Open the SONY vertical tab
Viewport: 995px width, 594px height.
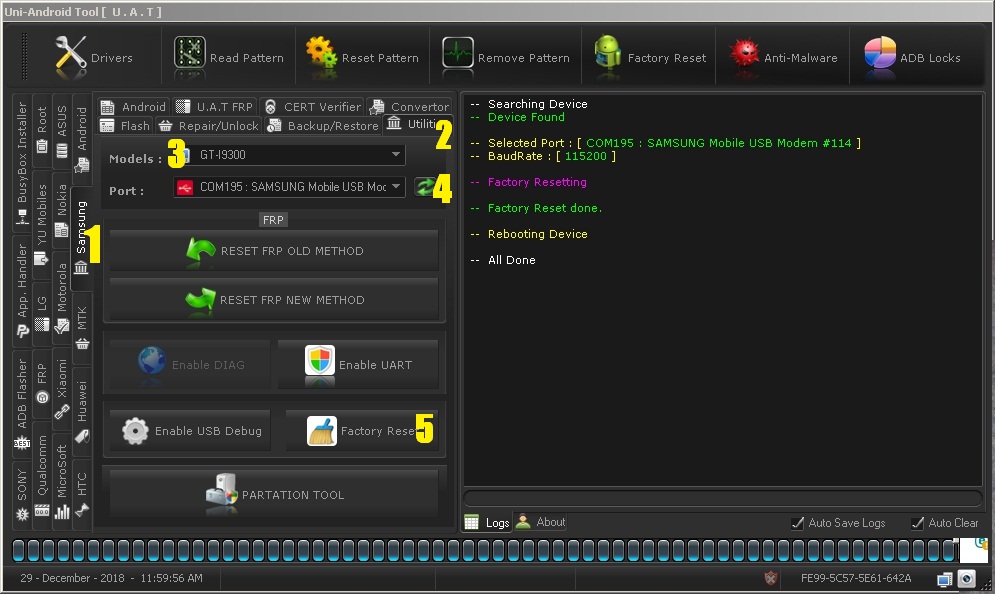tap(22, 495)
